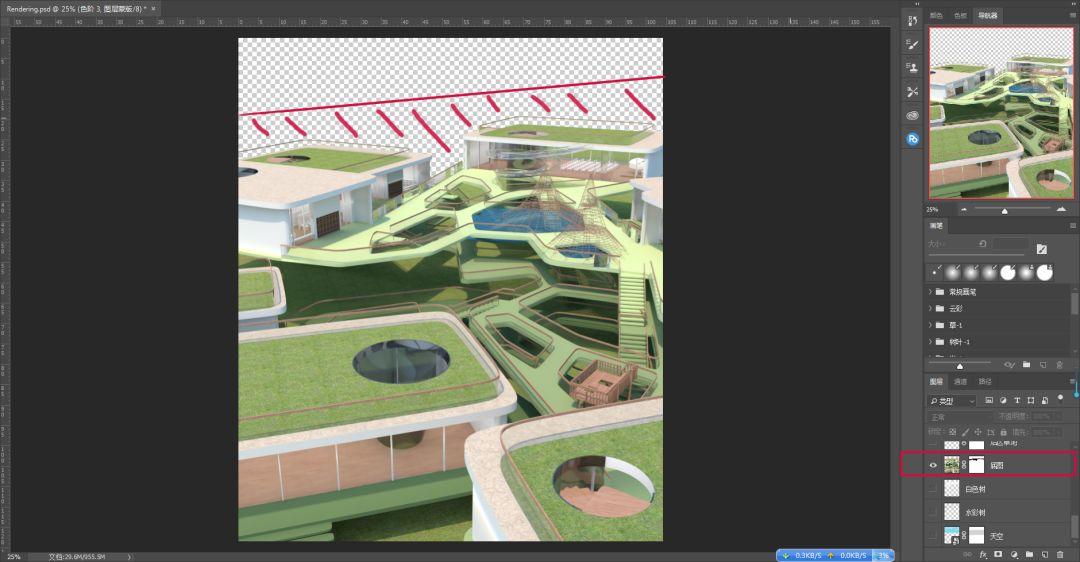
Task: Open the Brush Settings panel icon
Action: (x=913, y=45)
